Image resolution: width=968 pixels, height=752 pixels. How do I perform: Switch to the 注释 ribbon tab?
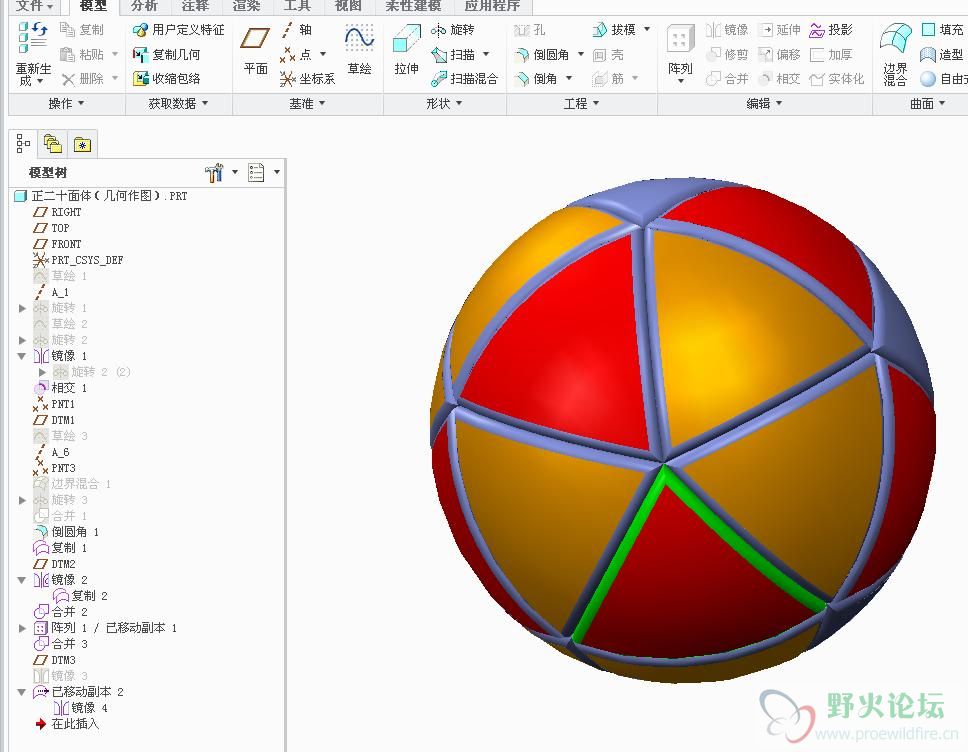point(195,6)
